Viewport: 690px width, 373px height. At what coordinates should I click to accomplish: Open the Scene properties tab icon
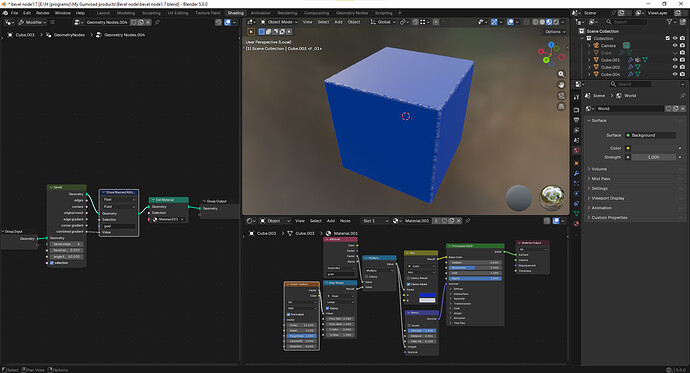click(x=576, y=140)
